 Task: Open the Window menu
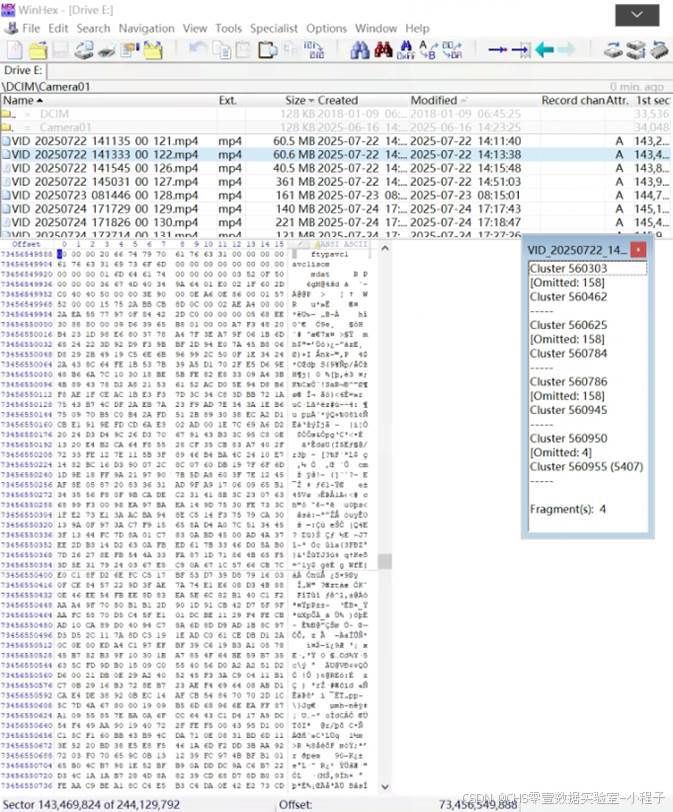(376, 28)
